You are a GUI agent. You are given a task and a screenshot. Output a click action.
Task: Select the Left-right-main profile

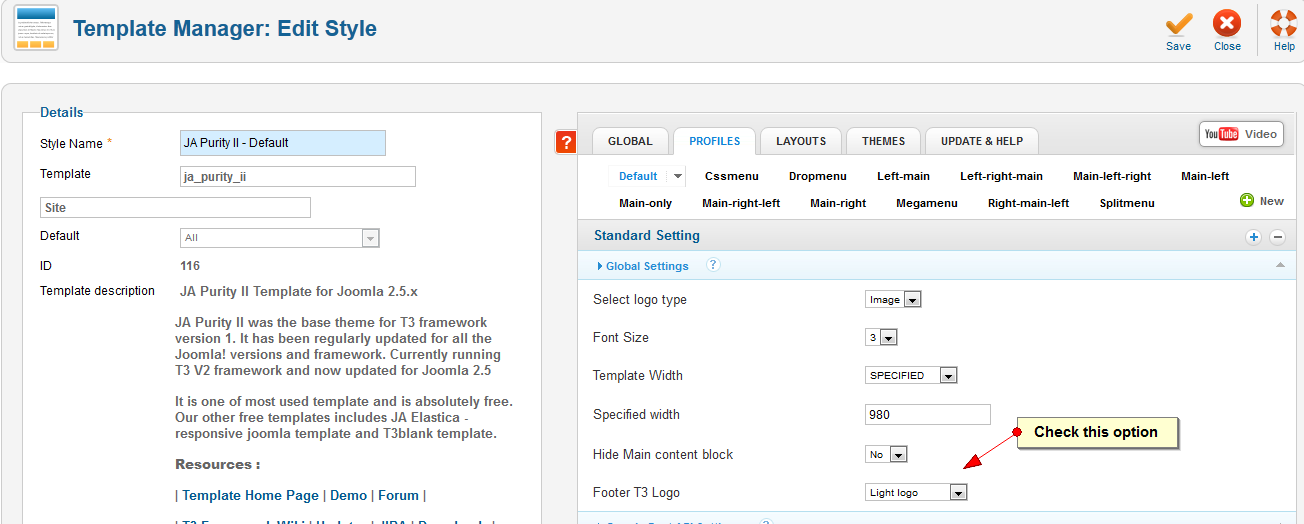tap(1001, 176)
